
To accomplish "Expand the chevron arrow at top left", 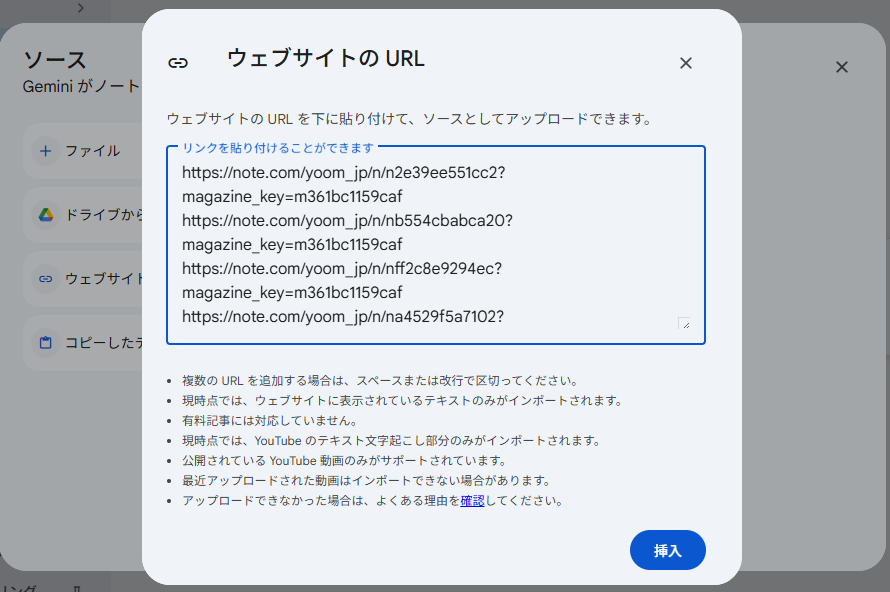I will [x=81, y=8].
